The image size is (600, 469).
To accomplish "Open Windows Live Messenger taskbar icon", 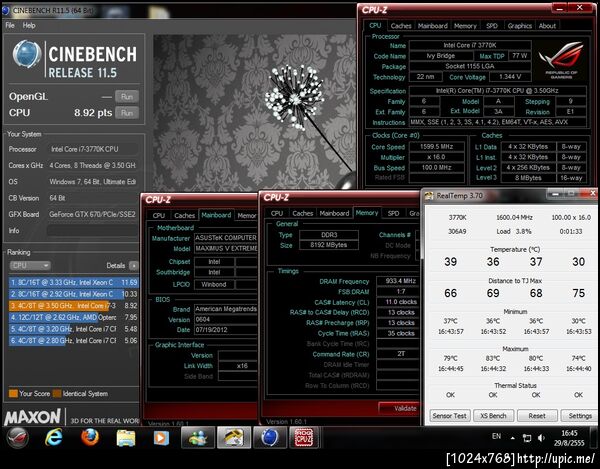I will point(197,438).
